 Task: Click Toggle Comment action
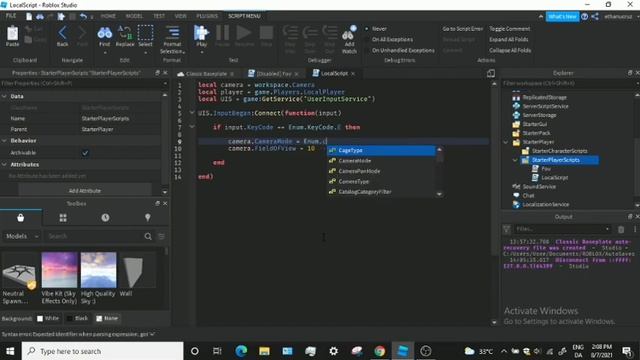pyautogui.click(x=509, y=29)
